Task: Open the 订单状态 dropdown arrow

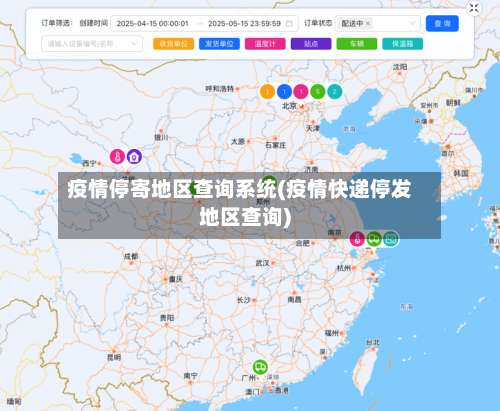Action: coord(412,23)
